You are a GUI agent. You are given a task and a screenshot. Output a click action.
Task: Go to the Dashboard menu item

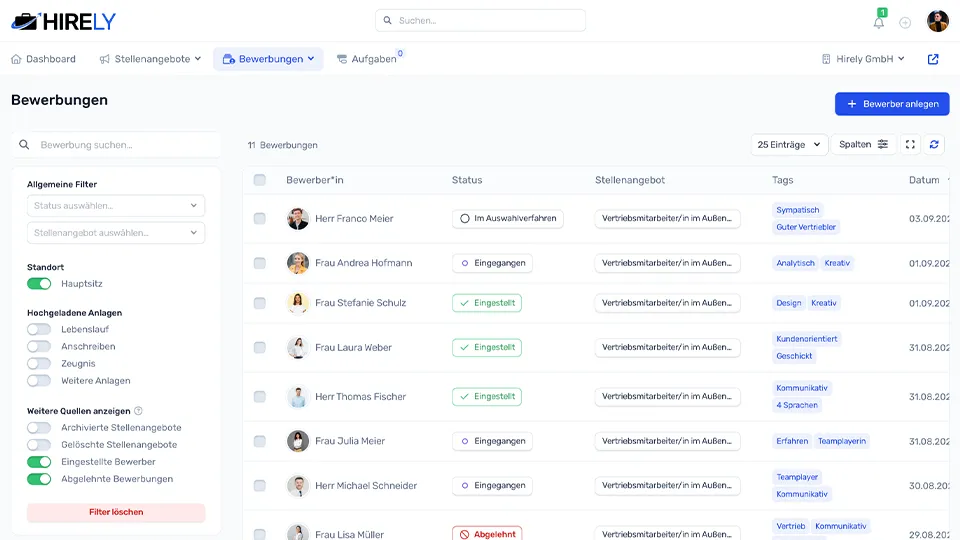point(43,59)
